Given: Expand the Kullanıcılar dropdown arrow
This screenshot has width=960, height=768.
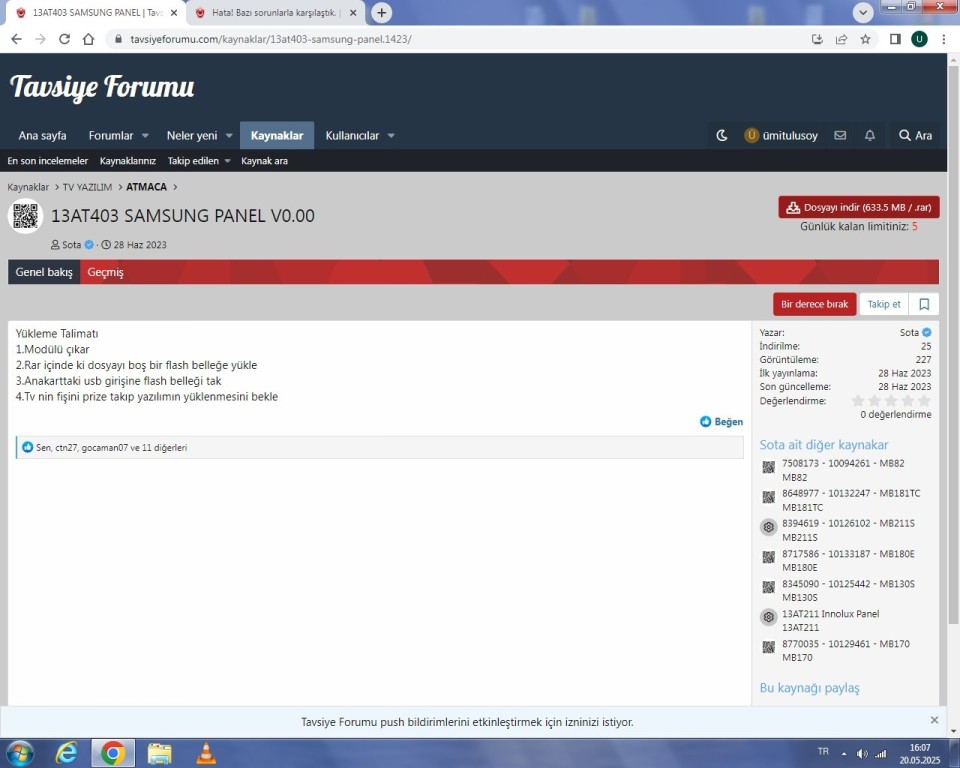Looking at the screenshot, I should tap(391, 135).
